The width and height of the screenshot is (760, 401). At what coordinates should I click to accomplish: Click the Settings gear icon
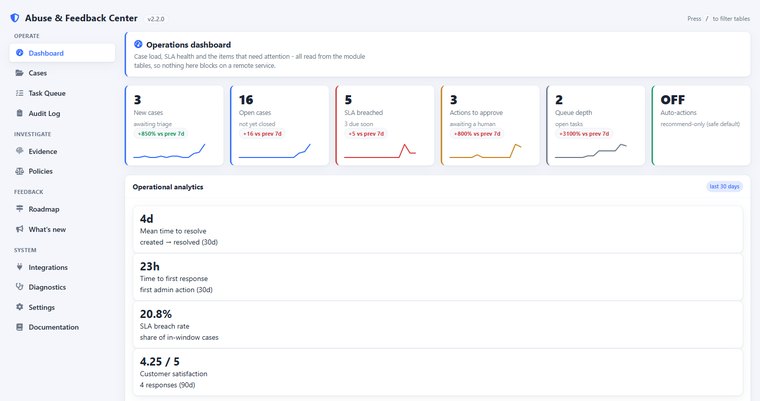click(19, 307)
